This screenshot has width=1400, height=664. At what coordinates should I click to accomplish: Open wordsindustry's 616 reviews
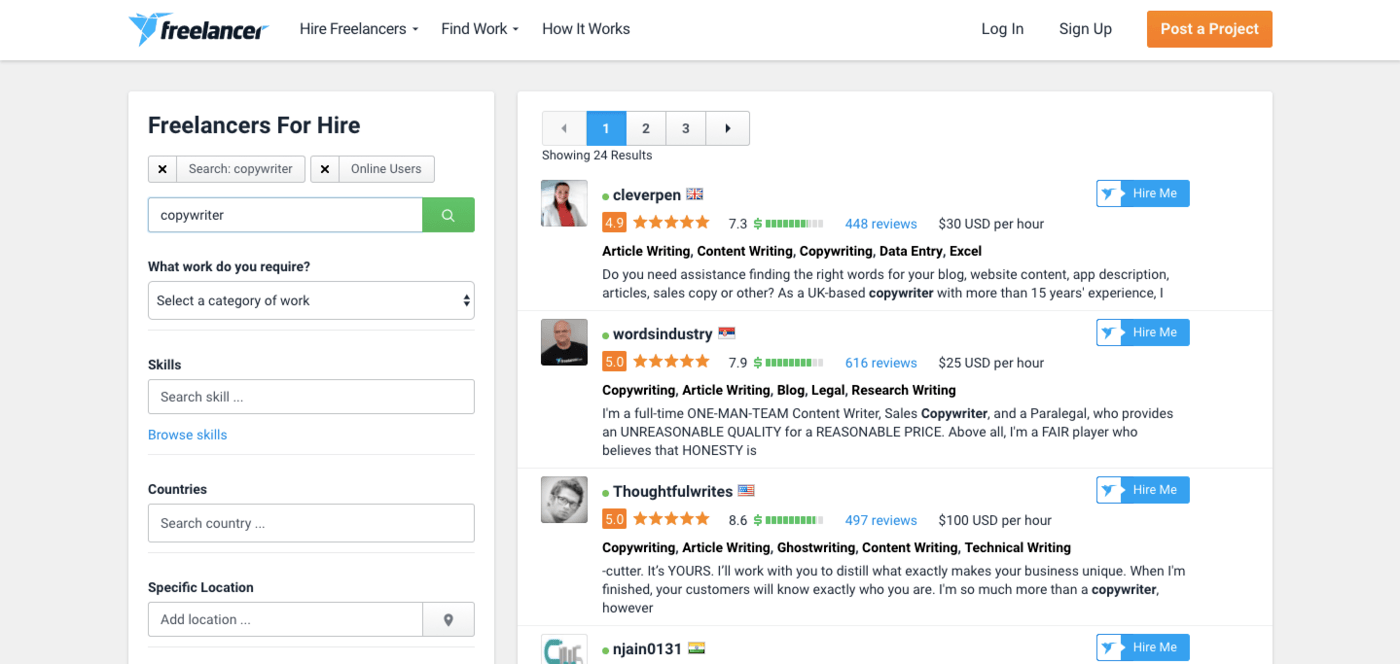click(881, 363)
